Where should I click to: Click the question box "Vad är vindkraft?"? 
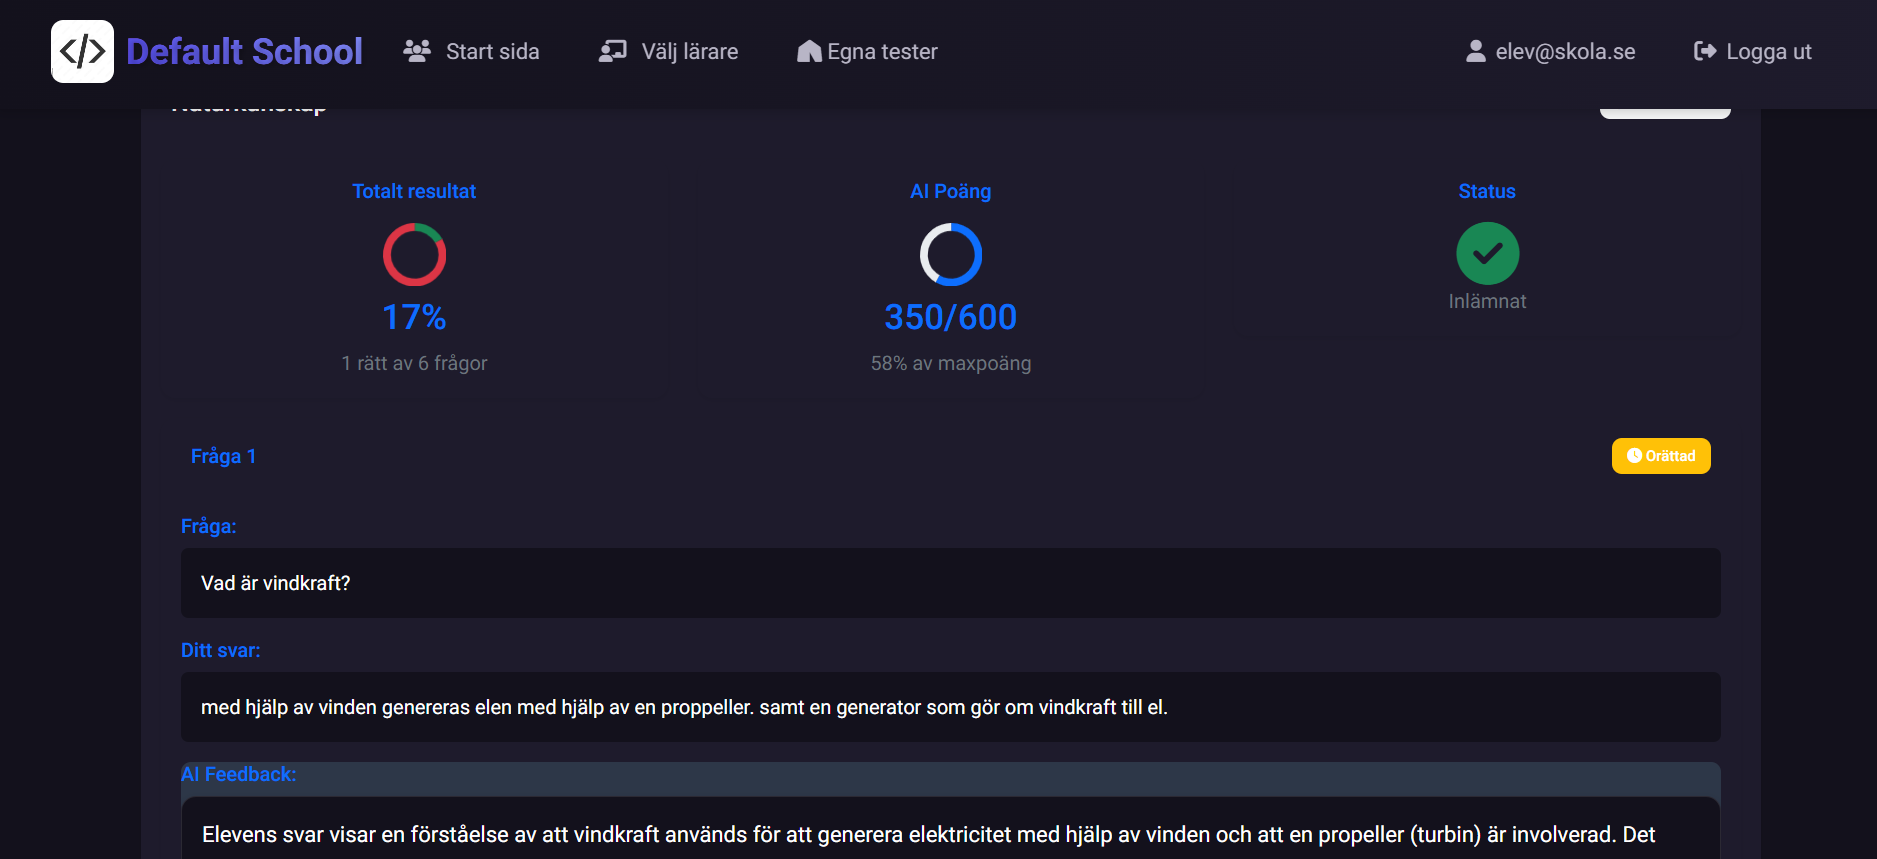950,583
